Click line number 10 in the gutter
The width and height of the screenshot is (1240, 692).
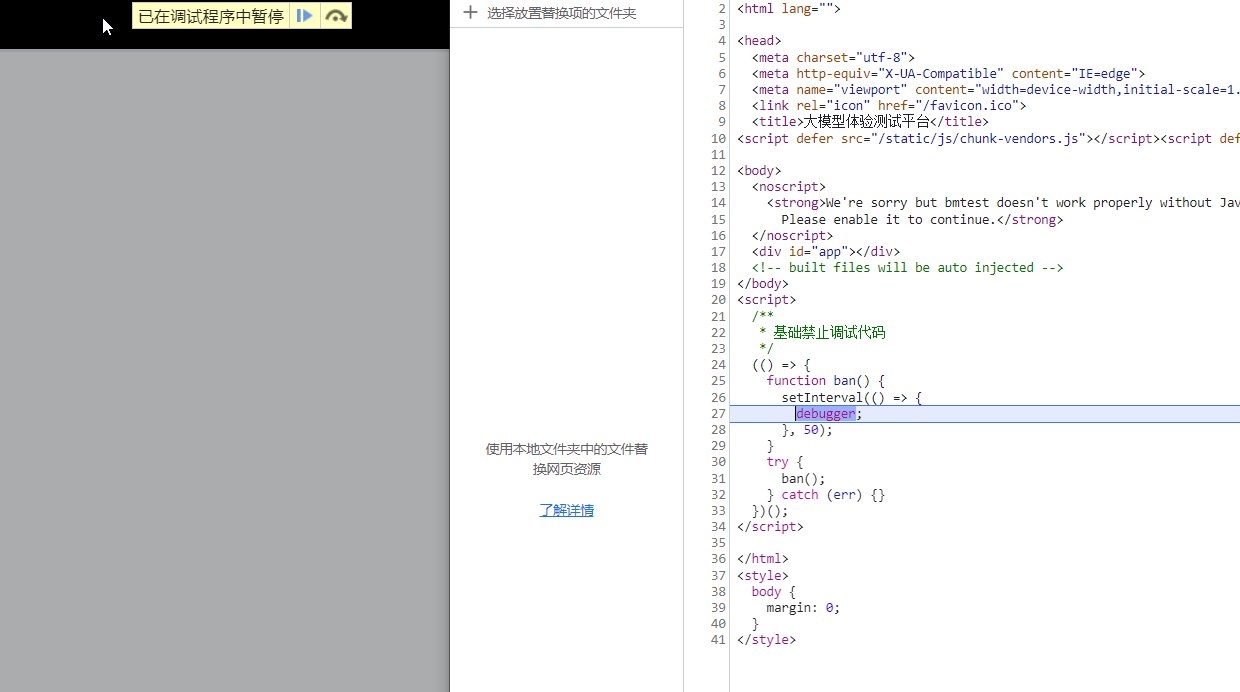pyautogui.click(x=718, y=139)
